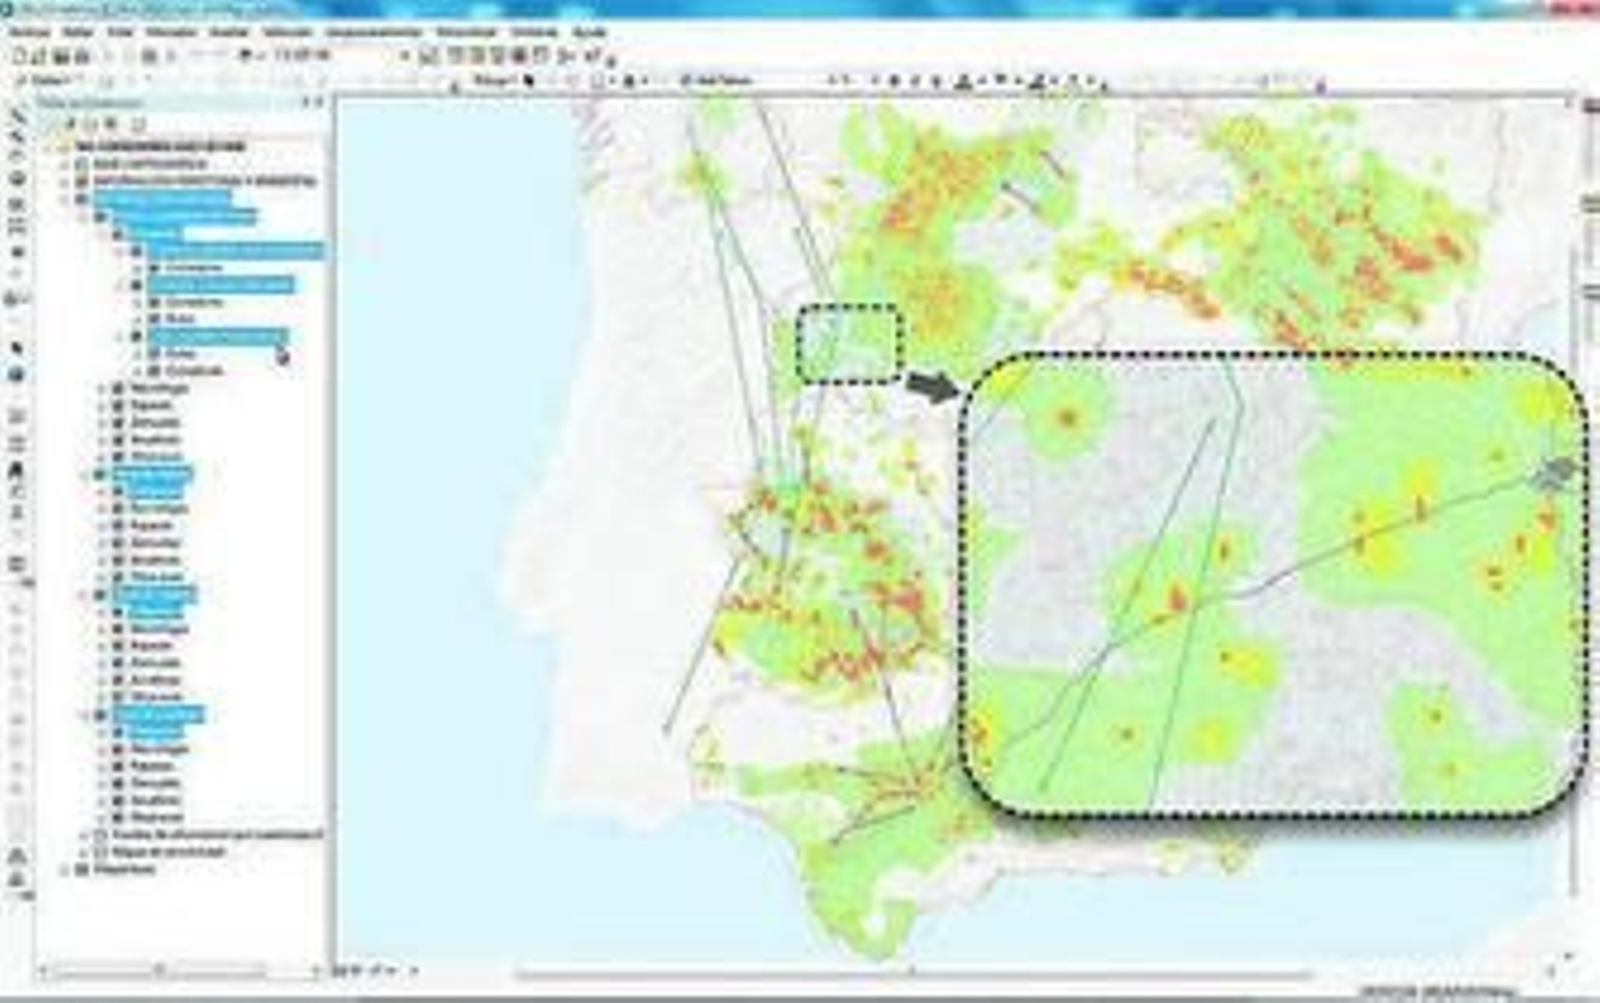Enable the Mapas de sensibilidad layer checkbox
Image resolution: width=1600 pixels, height=1003 pixels.
click(100, 852)
